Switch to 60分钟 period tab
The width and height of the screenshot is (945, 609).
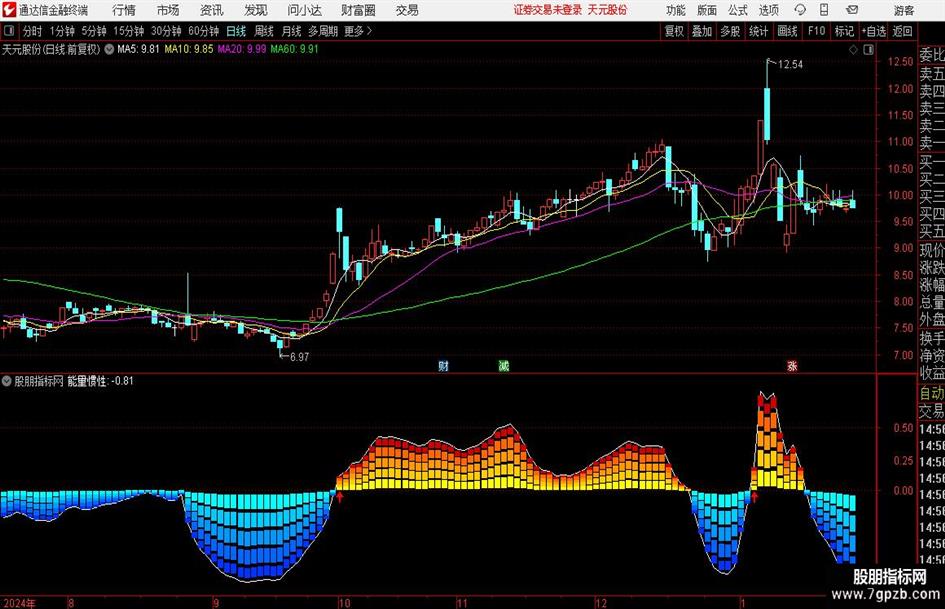click(x=204, y=31)
